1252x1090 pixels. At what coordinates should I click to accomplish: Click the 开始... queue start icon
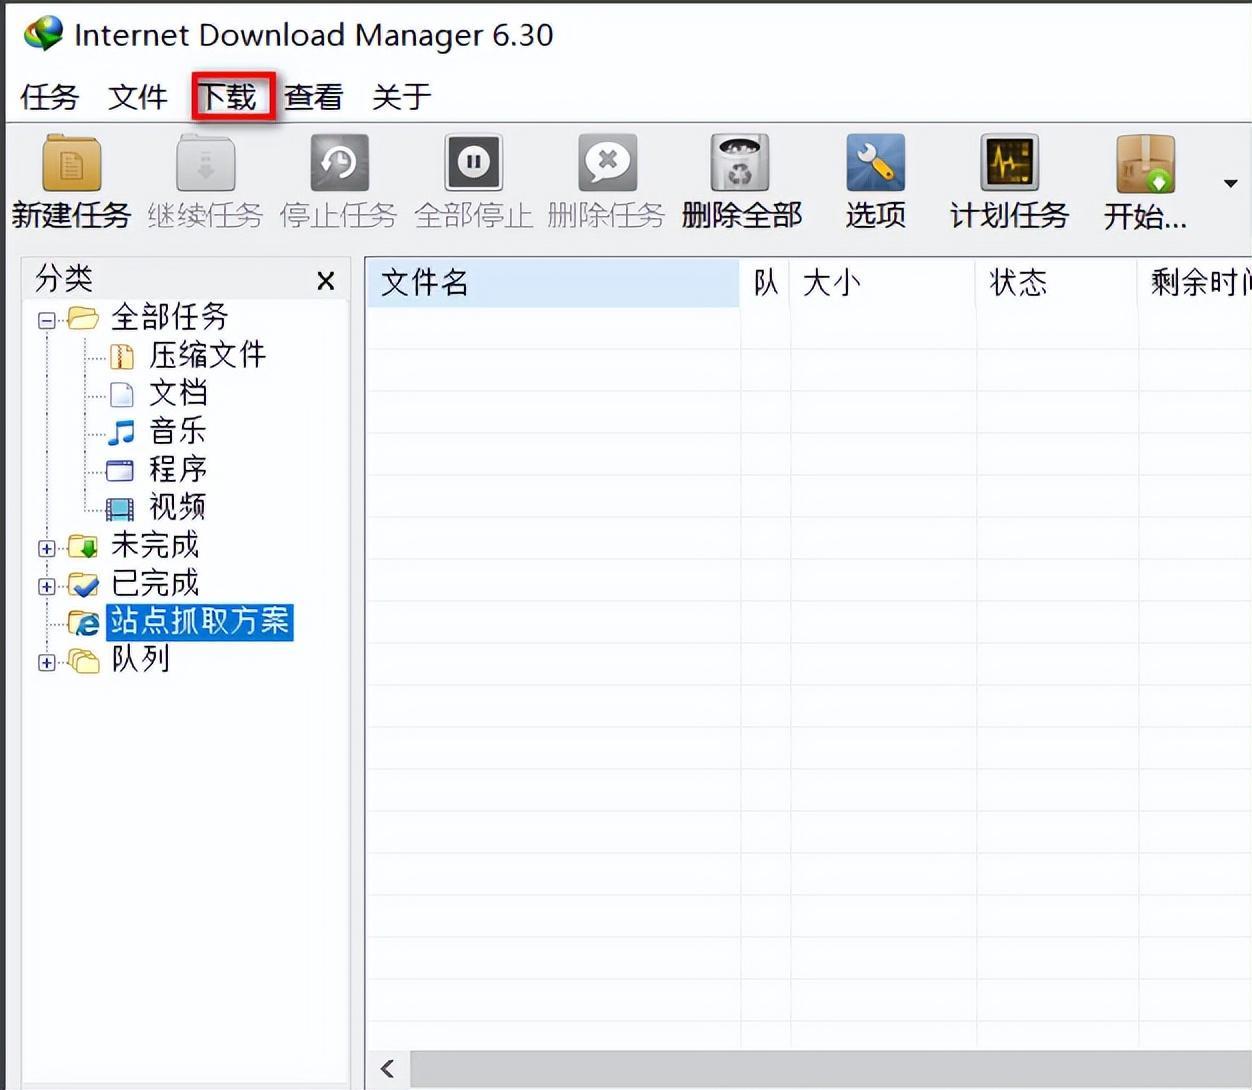pos(1145,163)
